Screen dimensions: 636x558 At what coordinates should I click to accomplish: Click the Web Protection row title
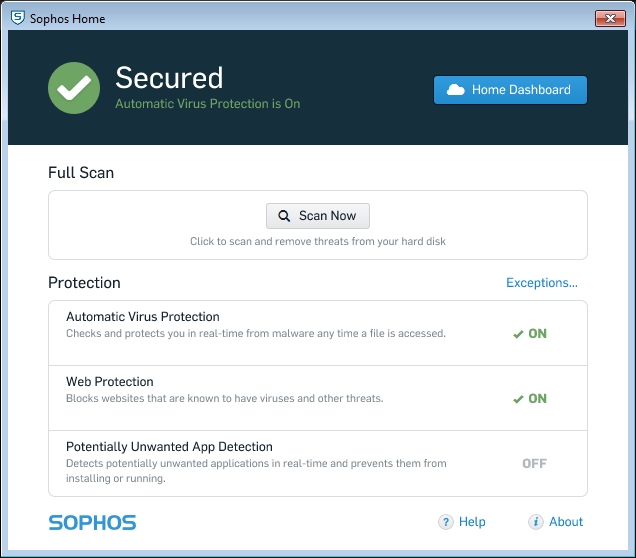tap(110, 382)
